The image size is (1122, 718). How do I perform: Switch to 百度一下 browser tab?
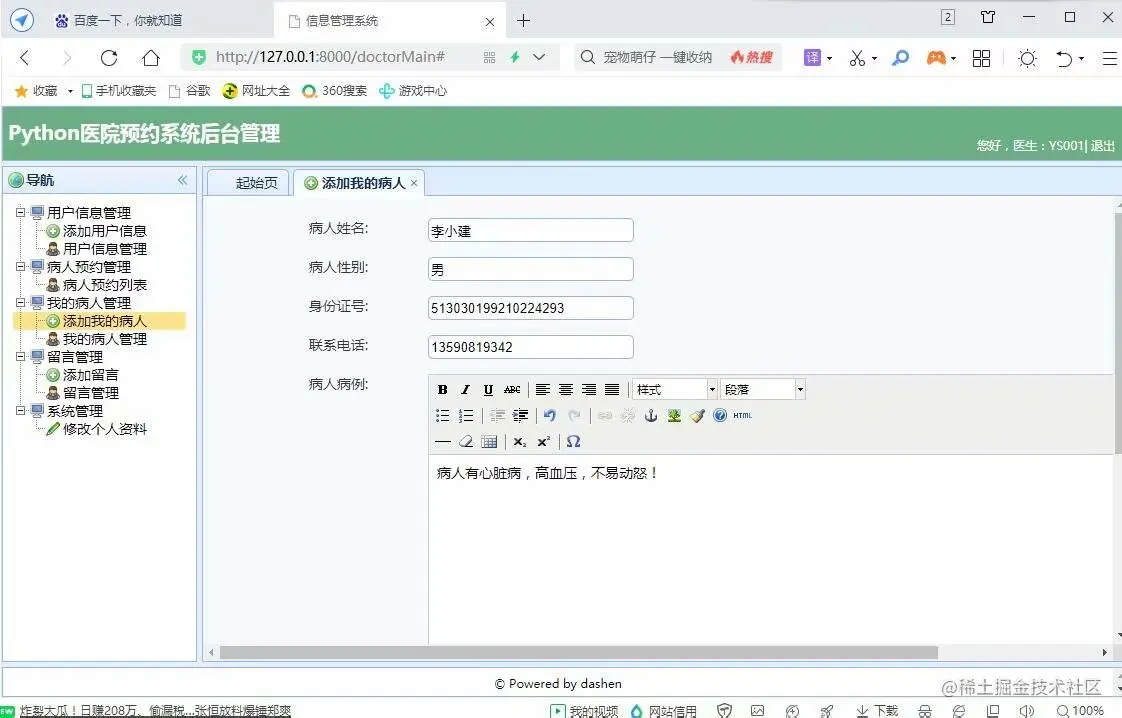128,21
